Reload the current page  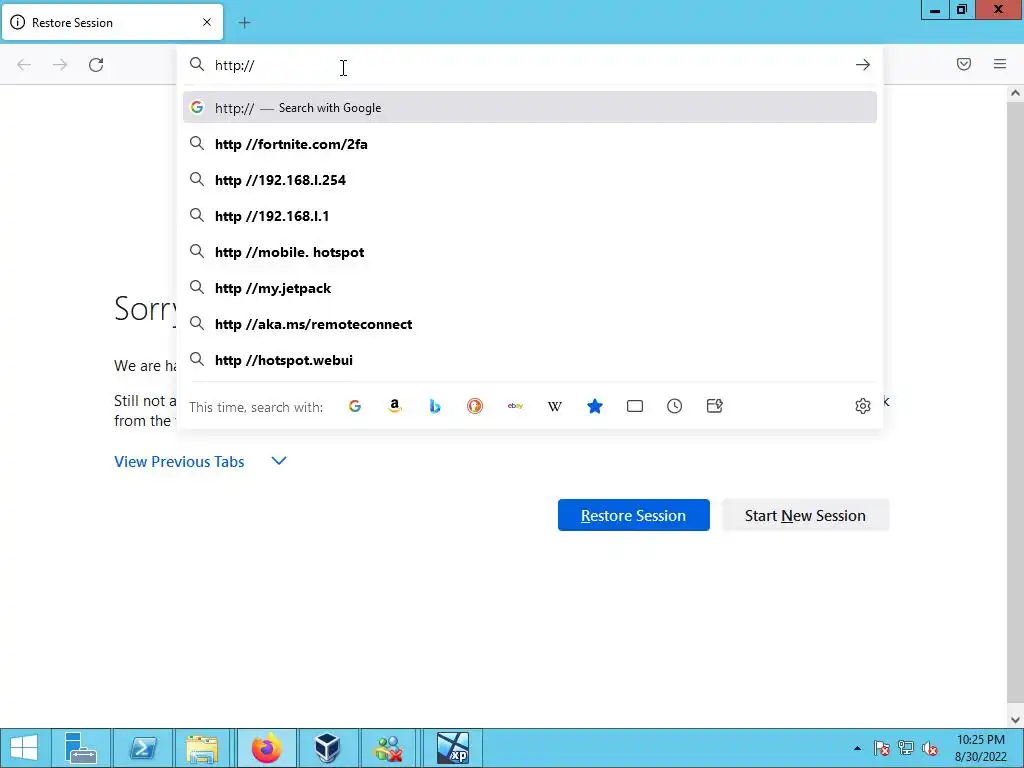96,65
